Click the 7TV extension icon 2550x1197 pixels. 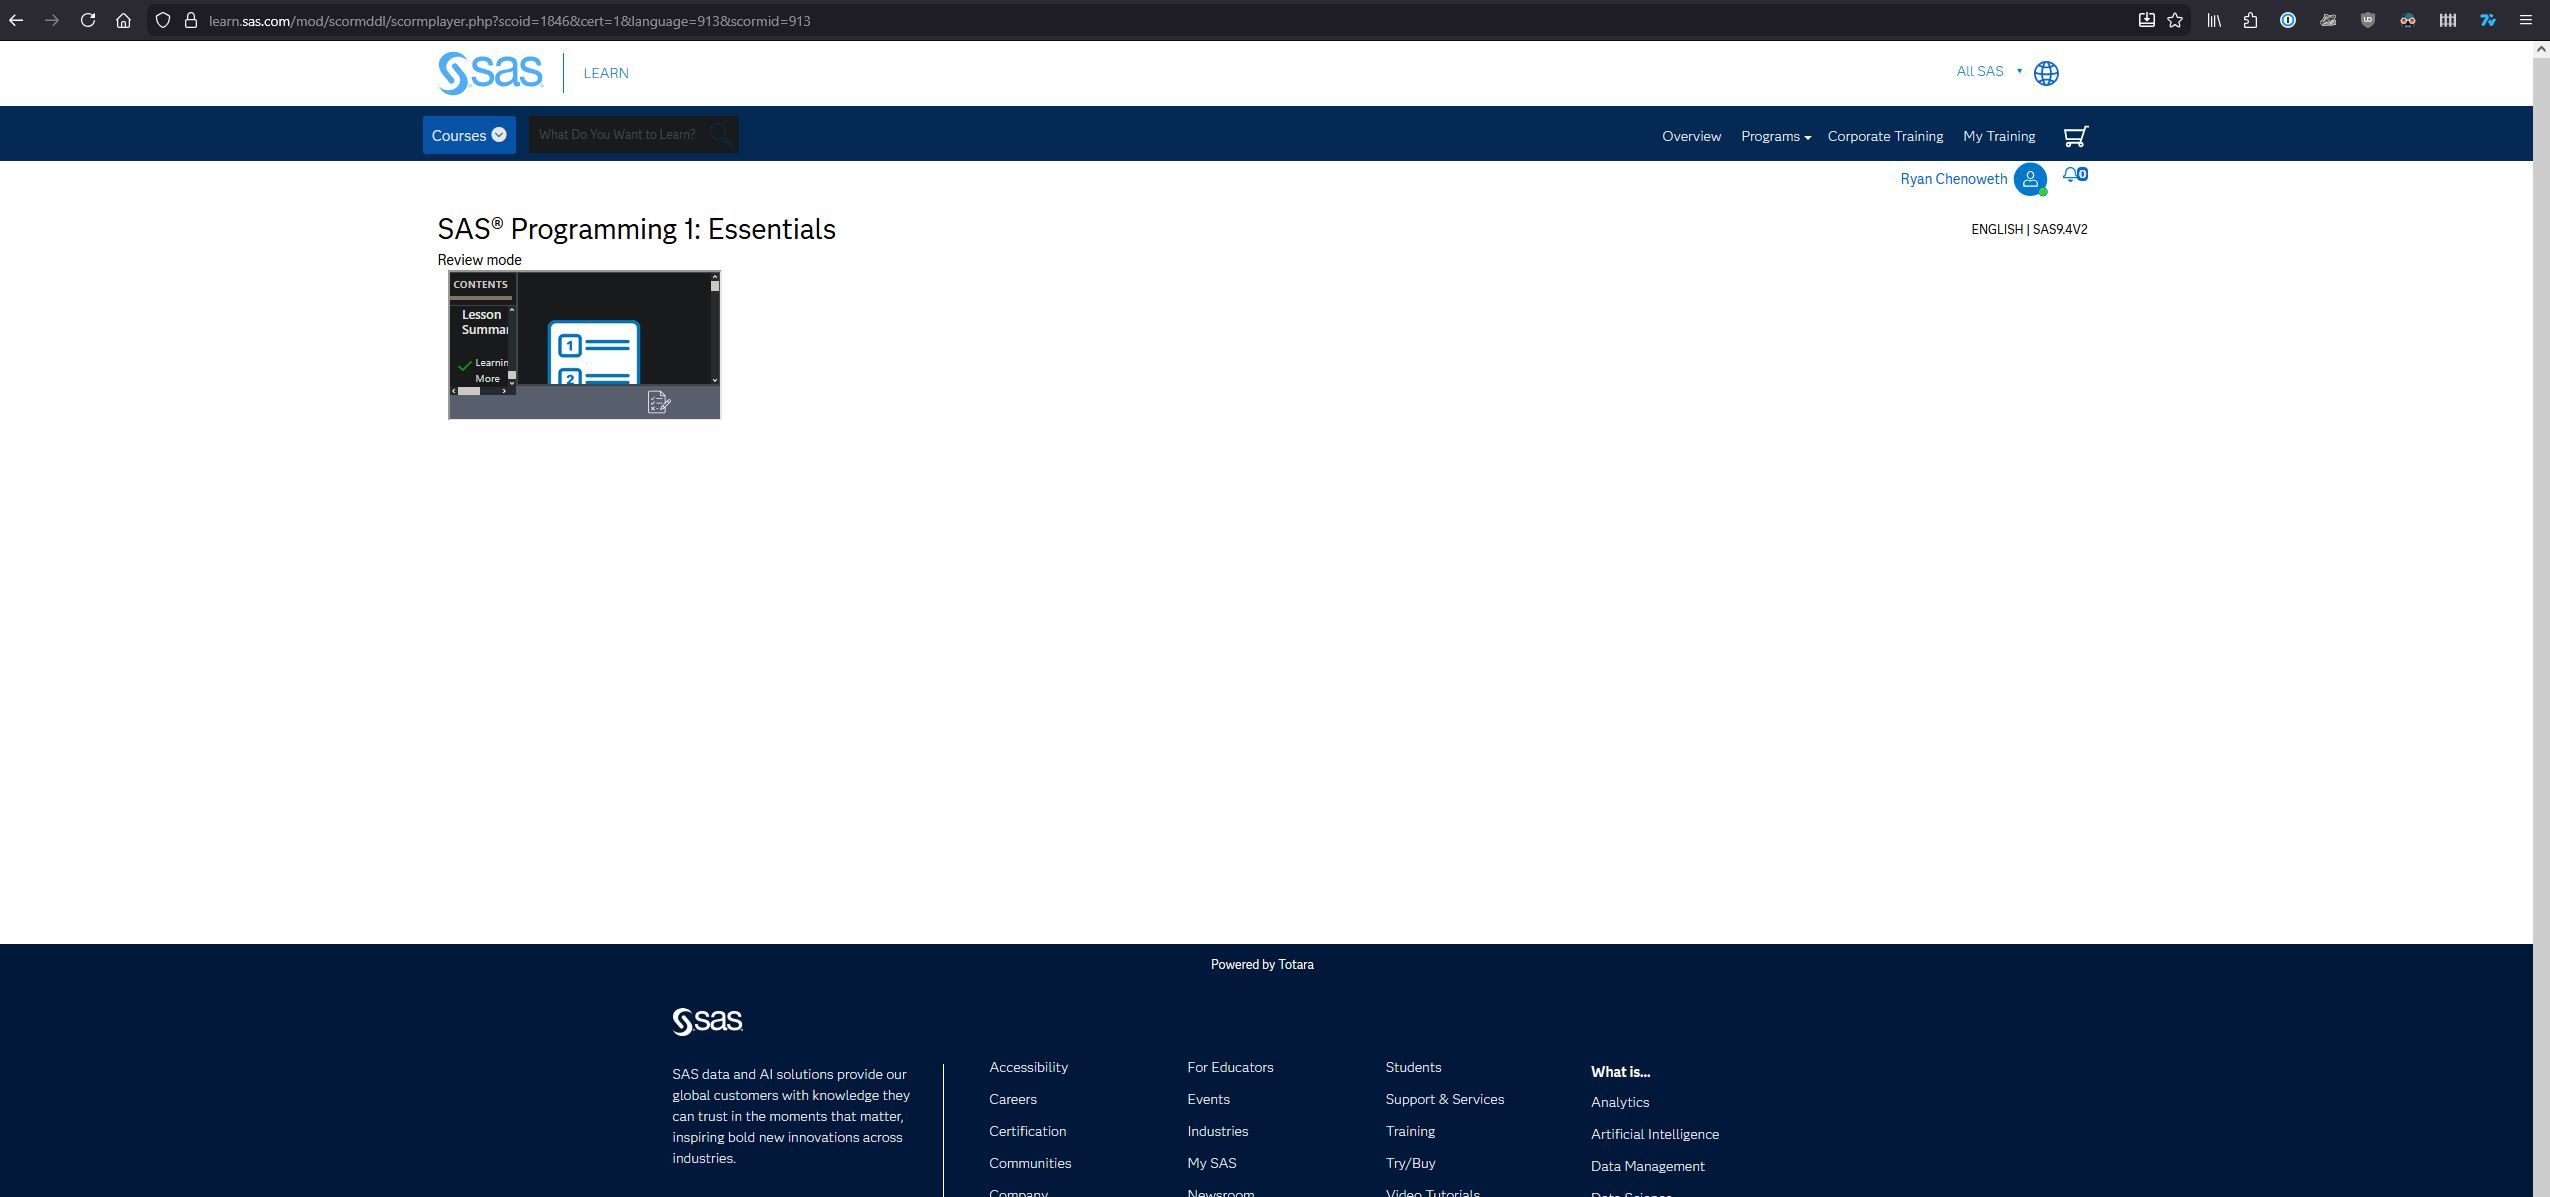2487,20
